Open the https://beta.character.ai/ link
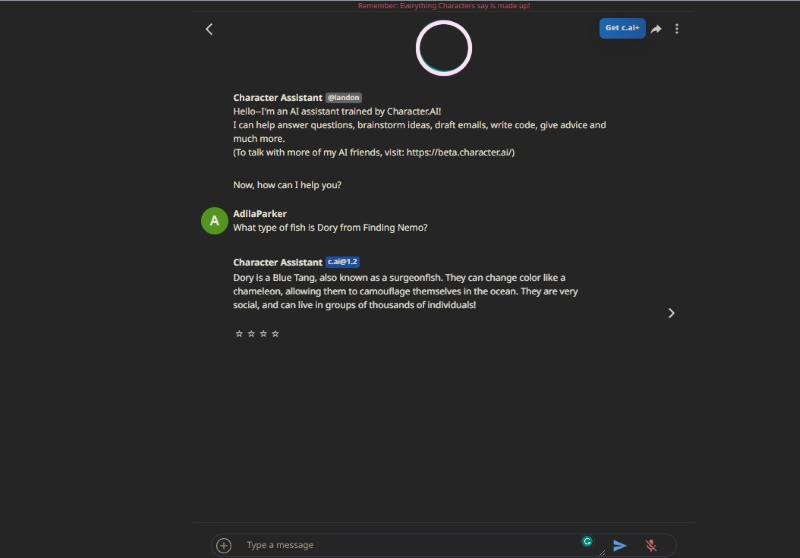The height and width of the screenshot is (558, 800). [x=460, y=153]
